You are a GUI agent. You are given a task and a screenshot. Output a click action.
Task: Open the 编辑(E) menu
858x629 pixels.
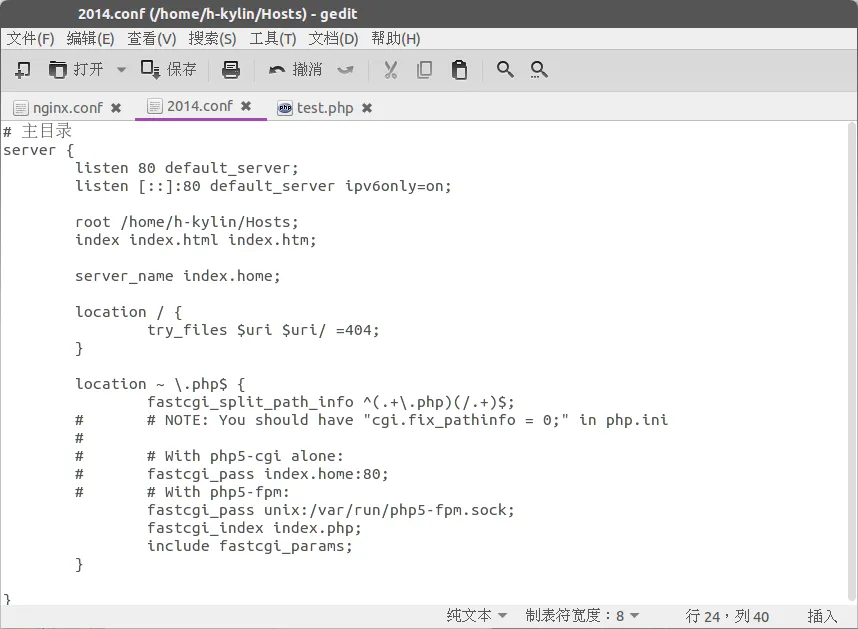tap(90, 39)
